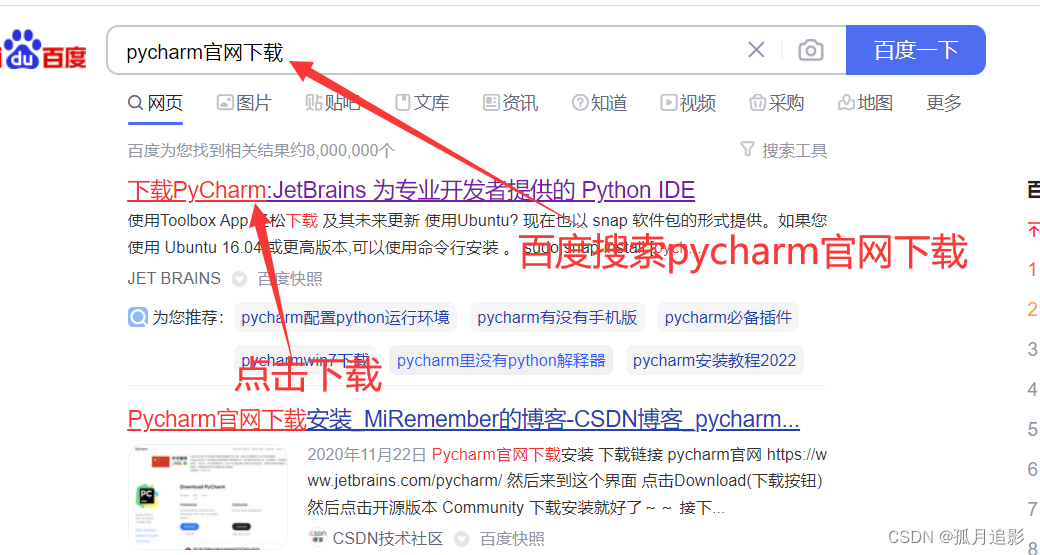This screenshot has width=1040, height=555.
Task: Click the 为您推荐 search icon
Action: click(x=137, y=317)
